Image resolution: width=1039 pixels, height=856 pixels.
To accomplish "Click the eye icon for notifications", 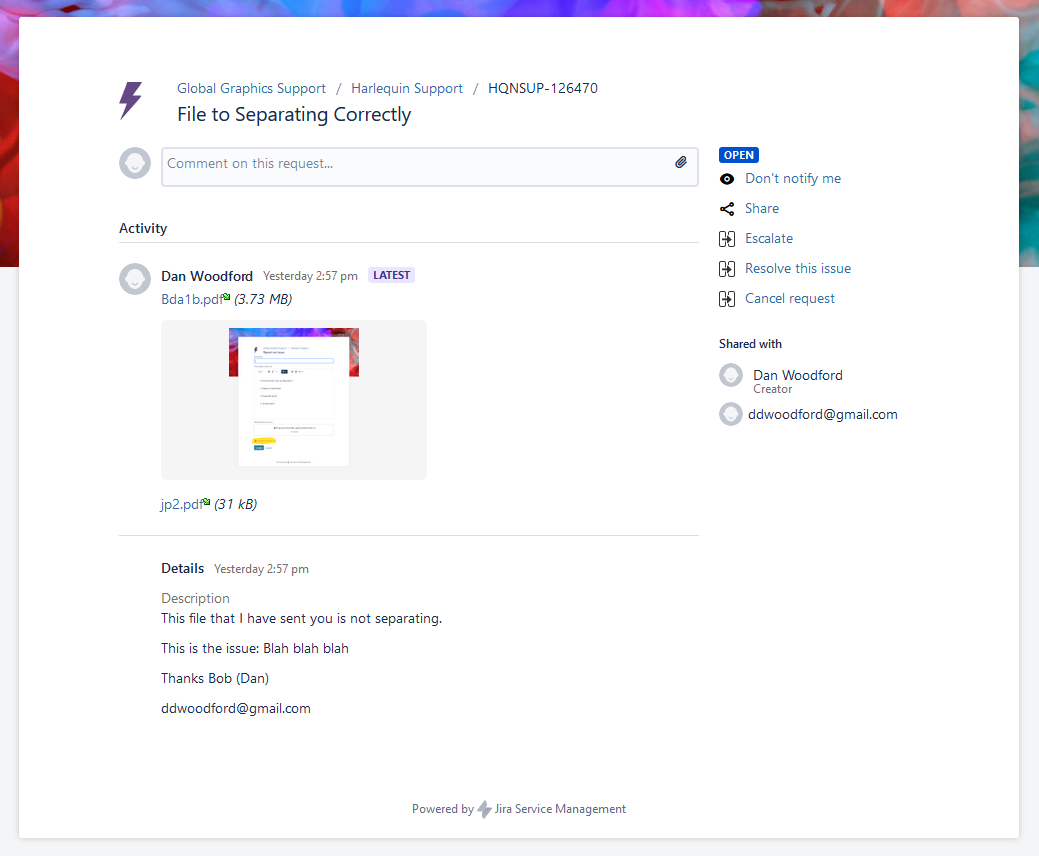I will point(727,179).
